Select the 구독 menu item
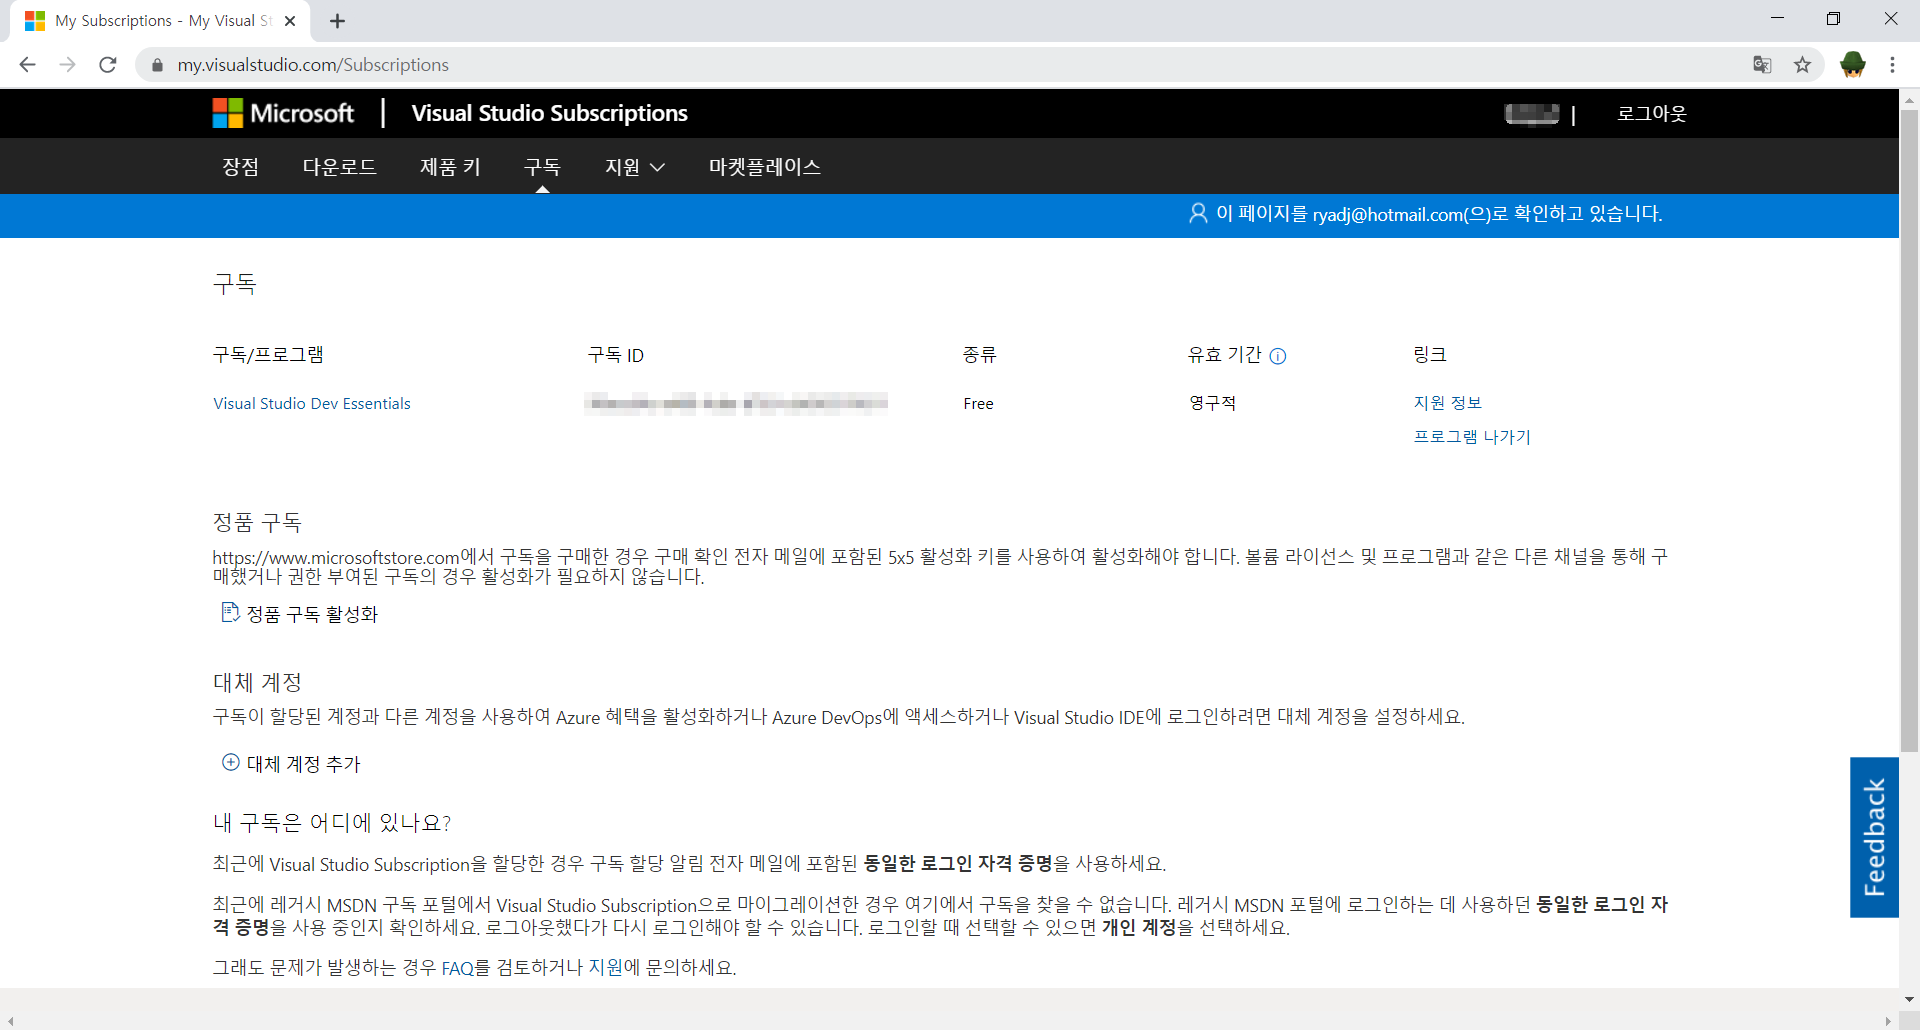The width and height of the screenshot is (1920, 1030). point(542,167)
